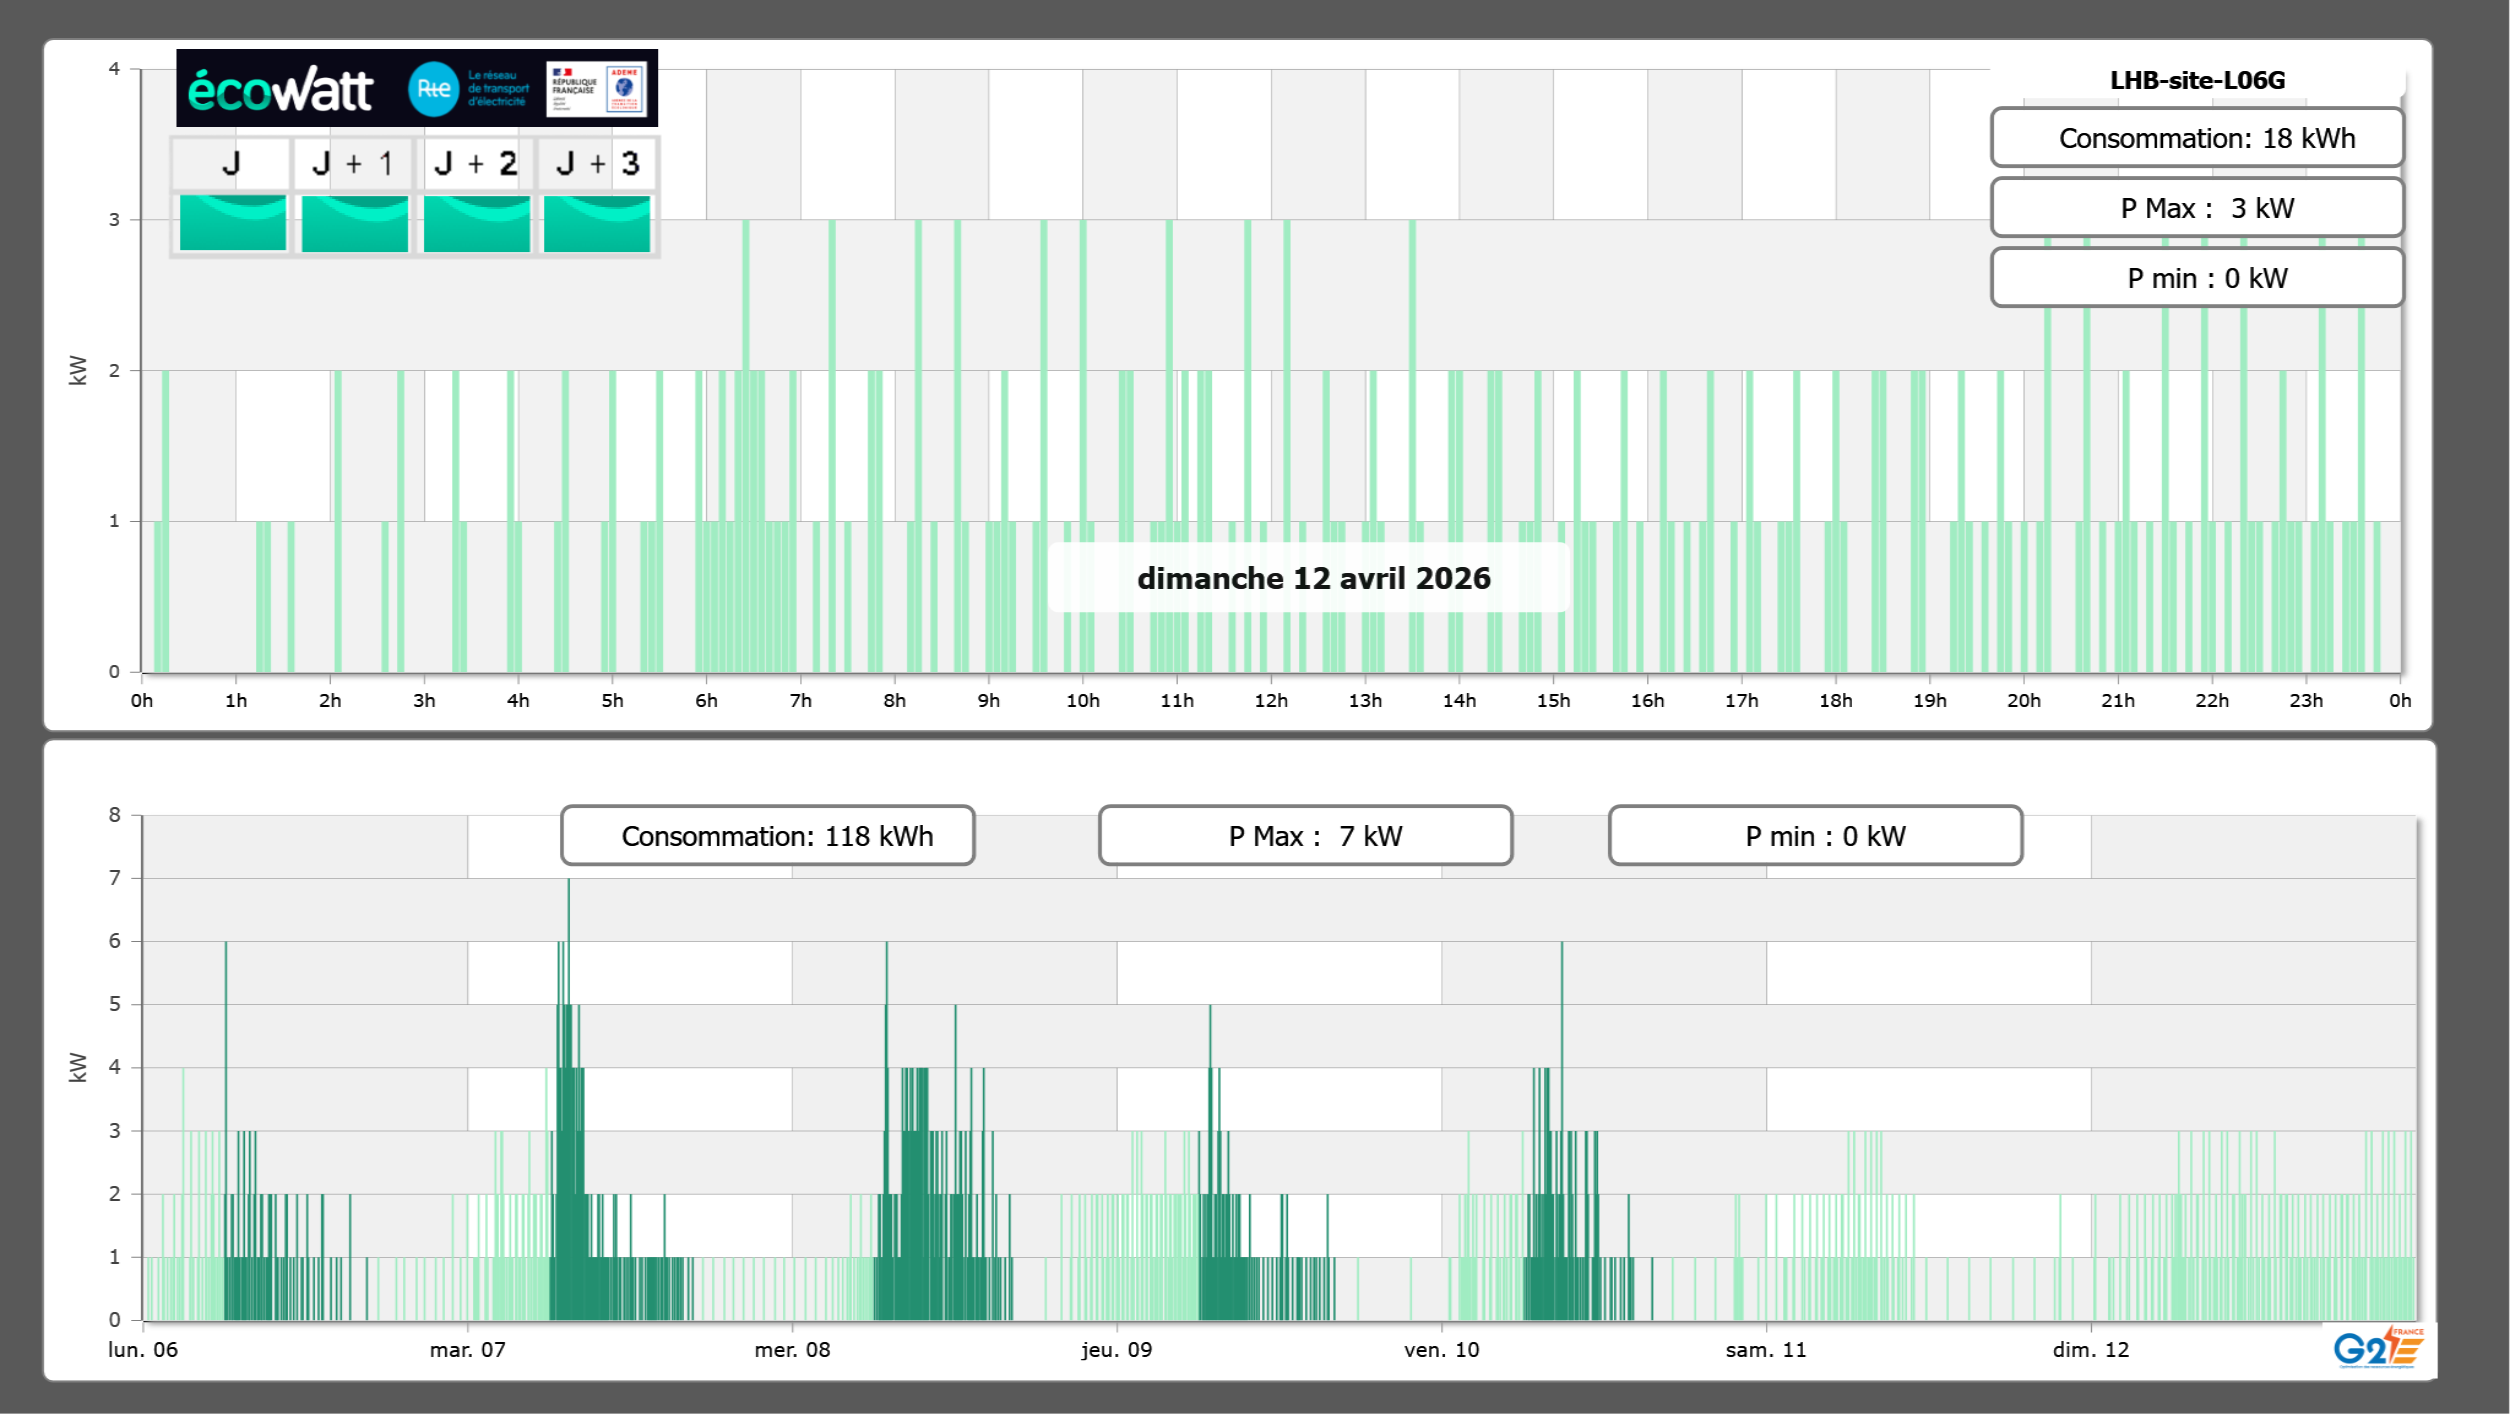Click the green J+2 signal tile

[476, 223]
